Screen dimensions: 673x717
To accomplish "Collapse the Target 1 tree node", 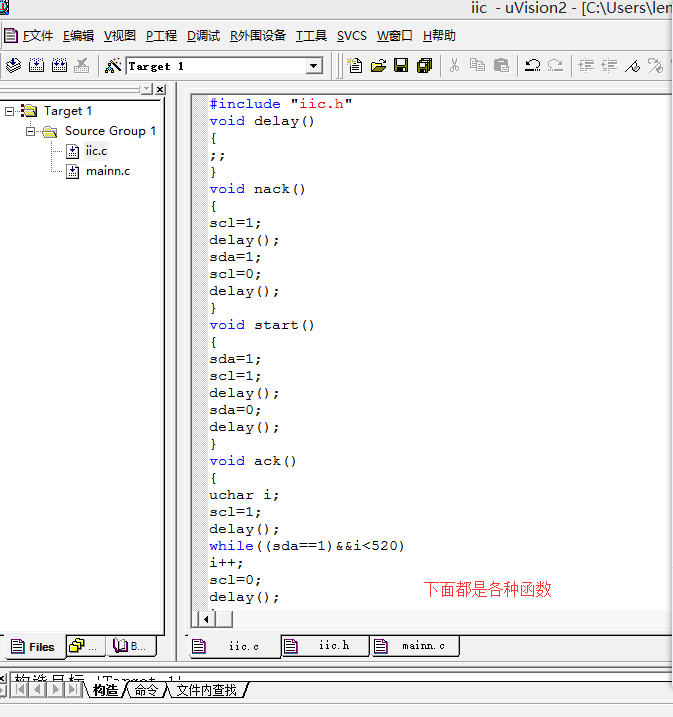I will pyautogui.click(x=9, y=111).
